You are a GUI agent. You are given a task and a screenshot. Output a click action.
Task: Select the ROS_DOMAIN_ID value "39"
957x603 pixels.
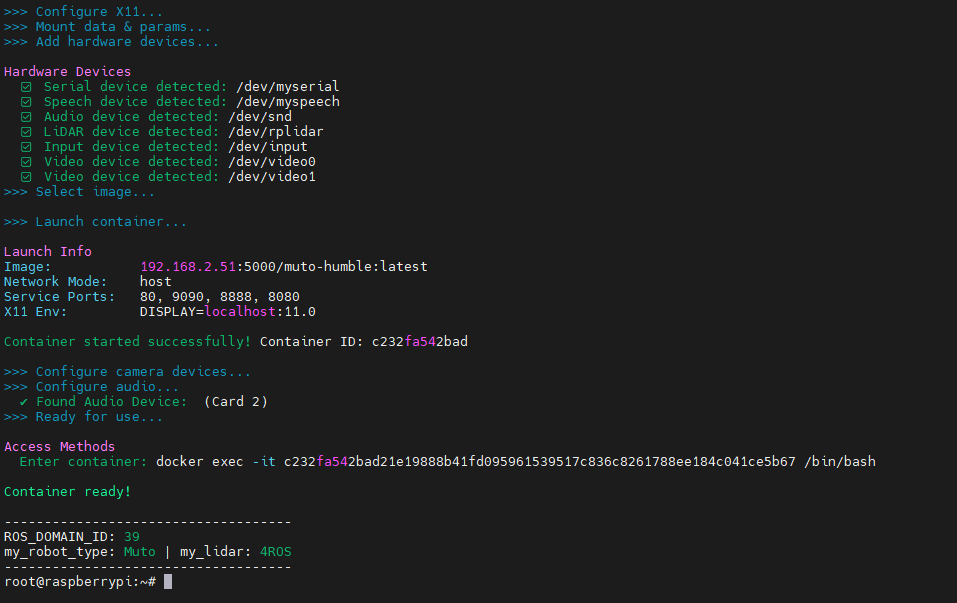(132, 537)
